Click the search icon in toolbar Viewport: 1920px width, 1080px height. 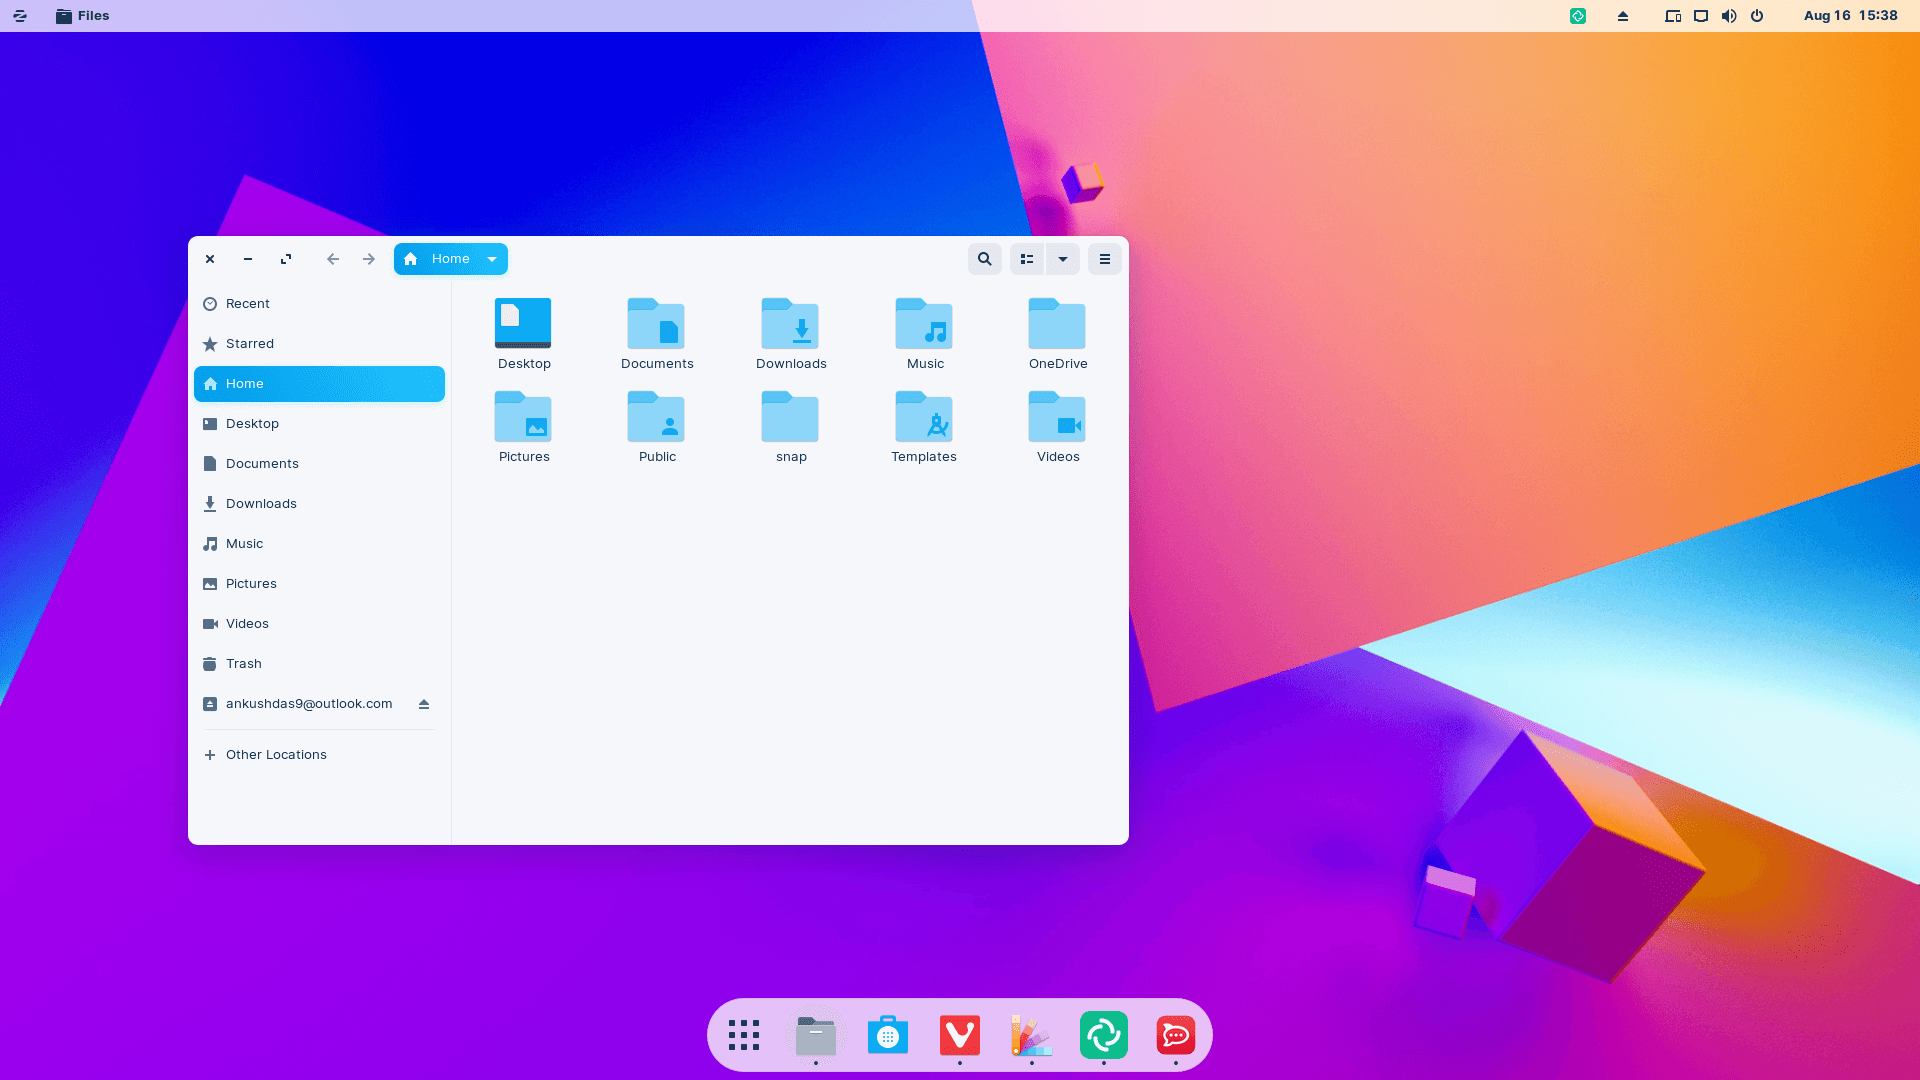(x=985, y=258)
